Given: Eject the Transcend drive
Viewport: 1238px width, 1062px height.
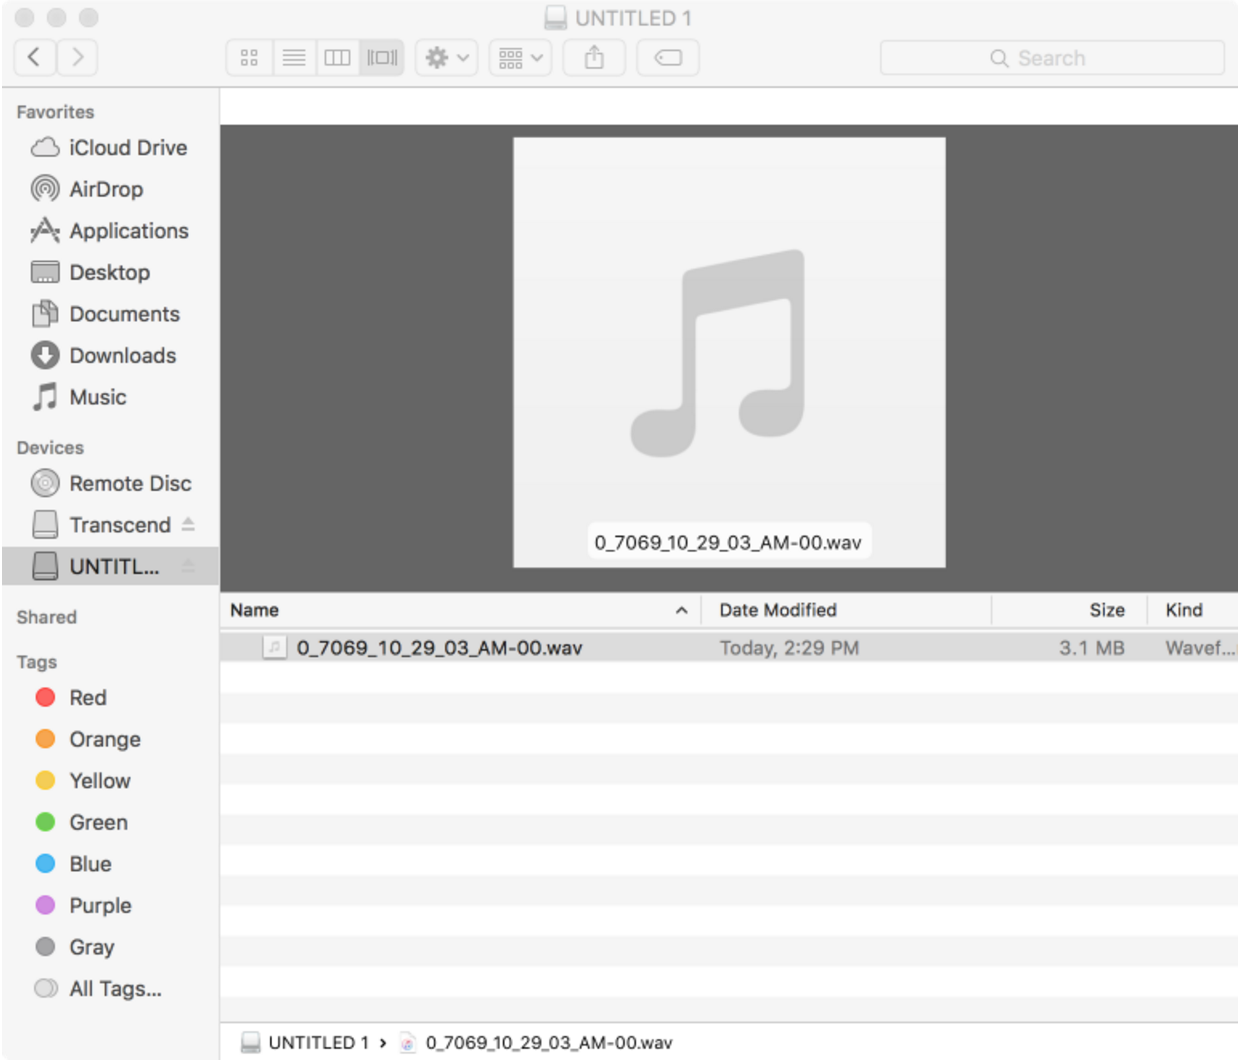Looking at the screenshot, I should 188,524.
